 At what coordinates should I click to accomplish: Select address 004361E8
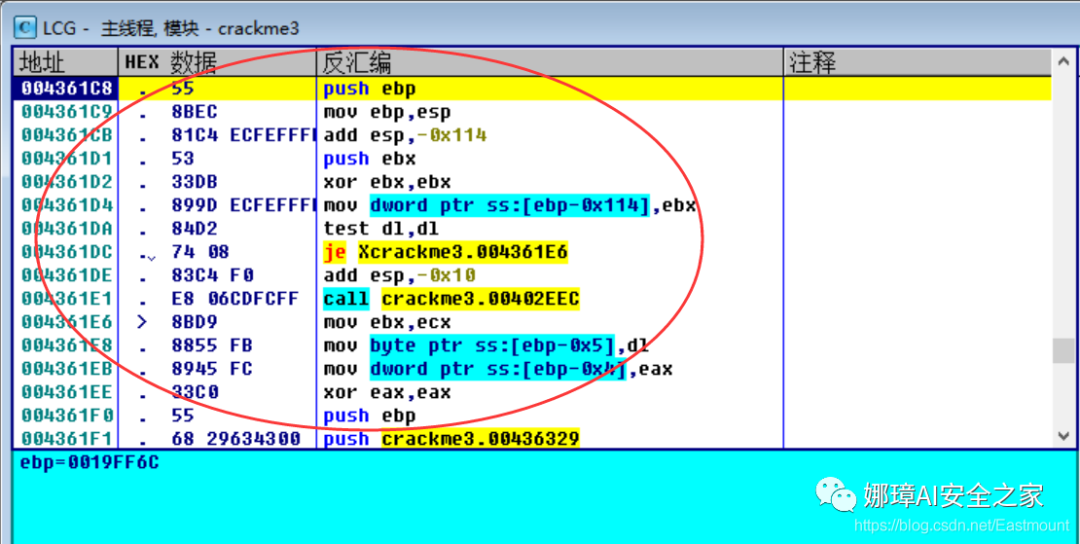66,346
